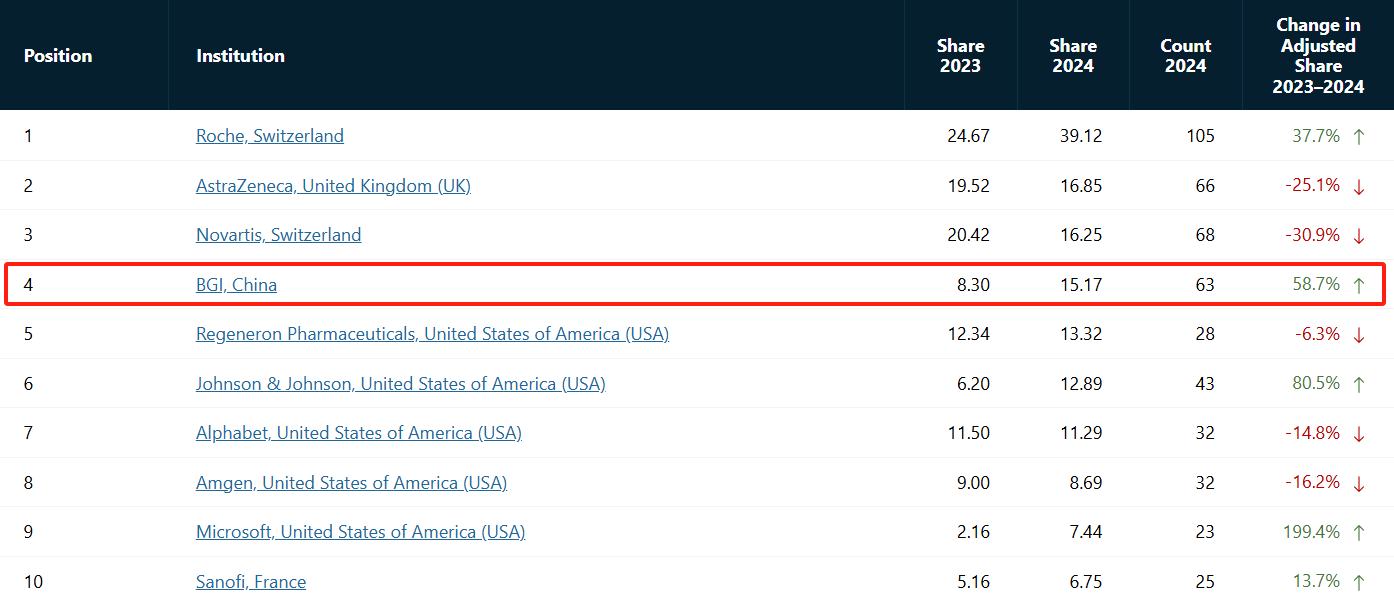Click Sanofi's Share 2024 value 6.75
Viewport: 1394px width, 605px height.
point(1086,582)
